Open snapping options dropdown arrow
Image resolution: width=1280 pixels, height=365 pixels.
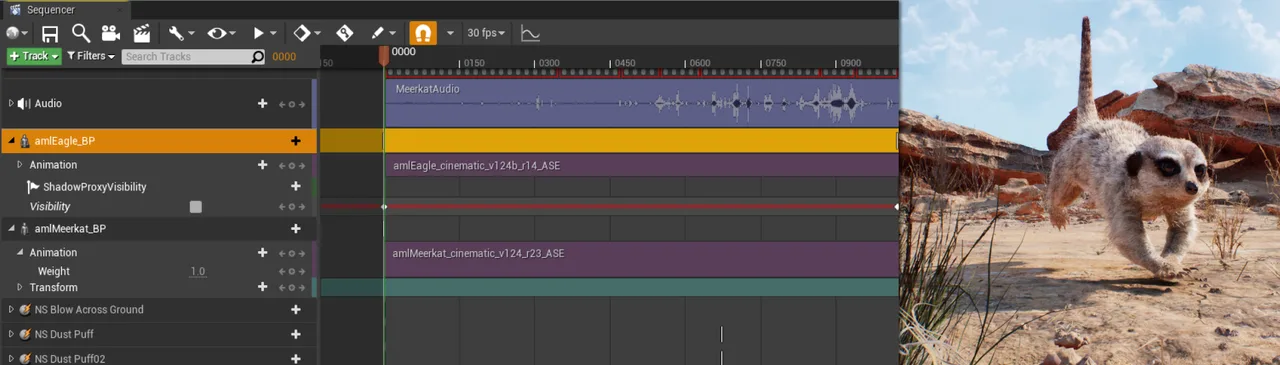tap(450, 33)
